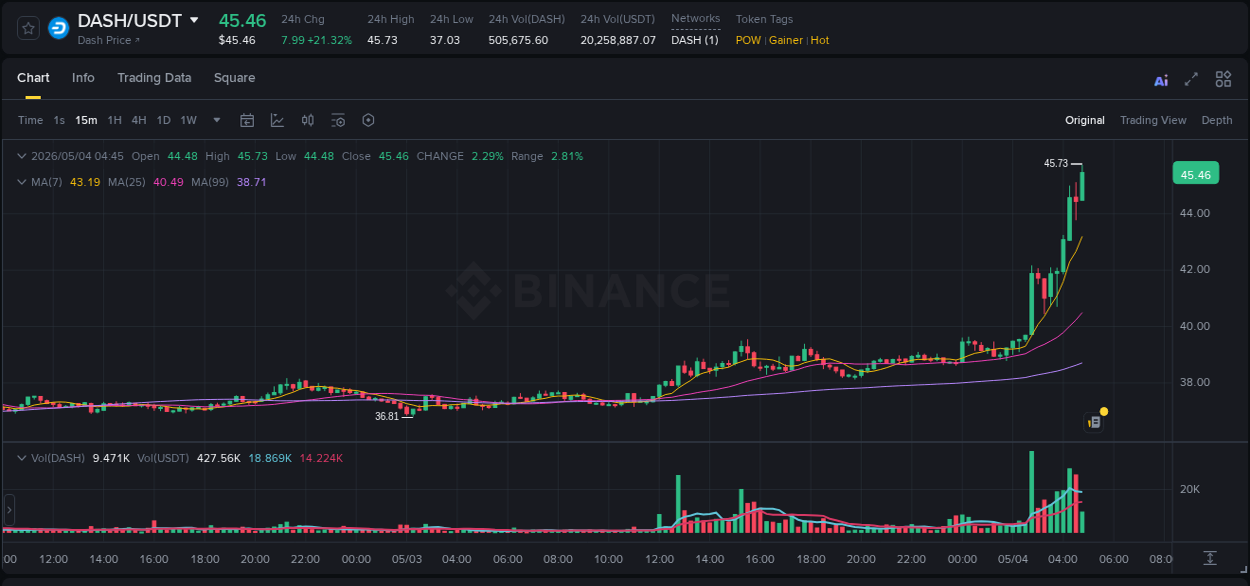1250x586 pixels.
Task: Click the hexagon chart preferences icon
Action: [368, 120]
